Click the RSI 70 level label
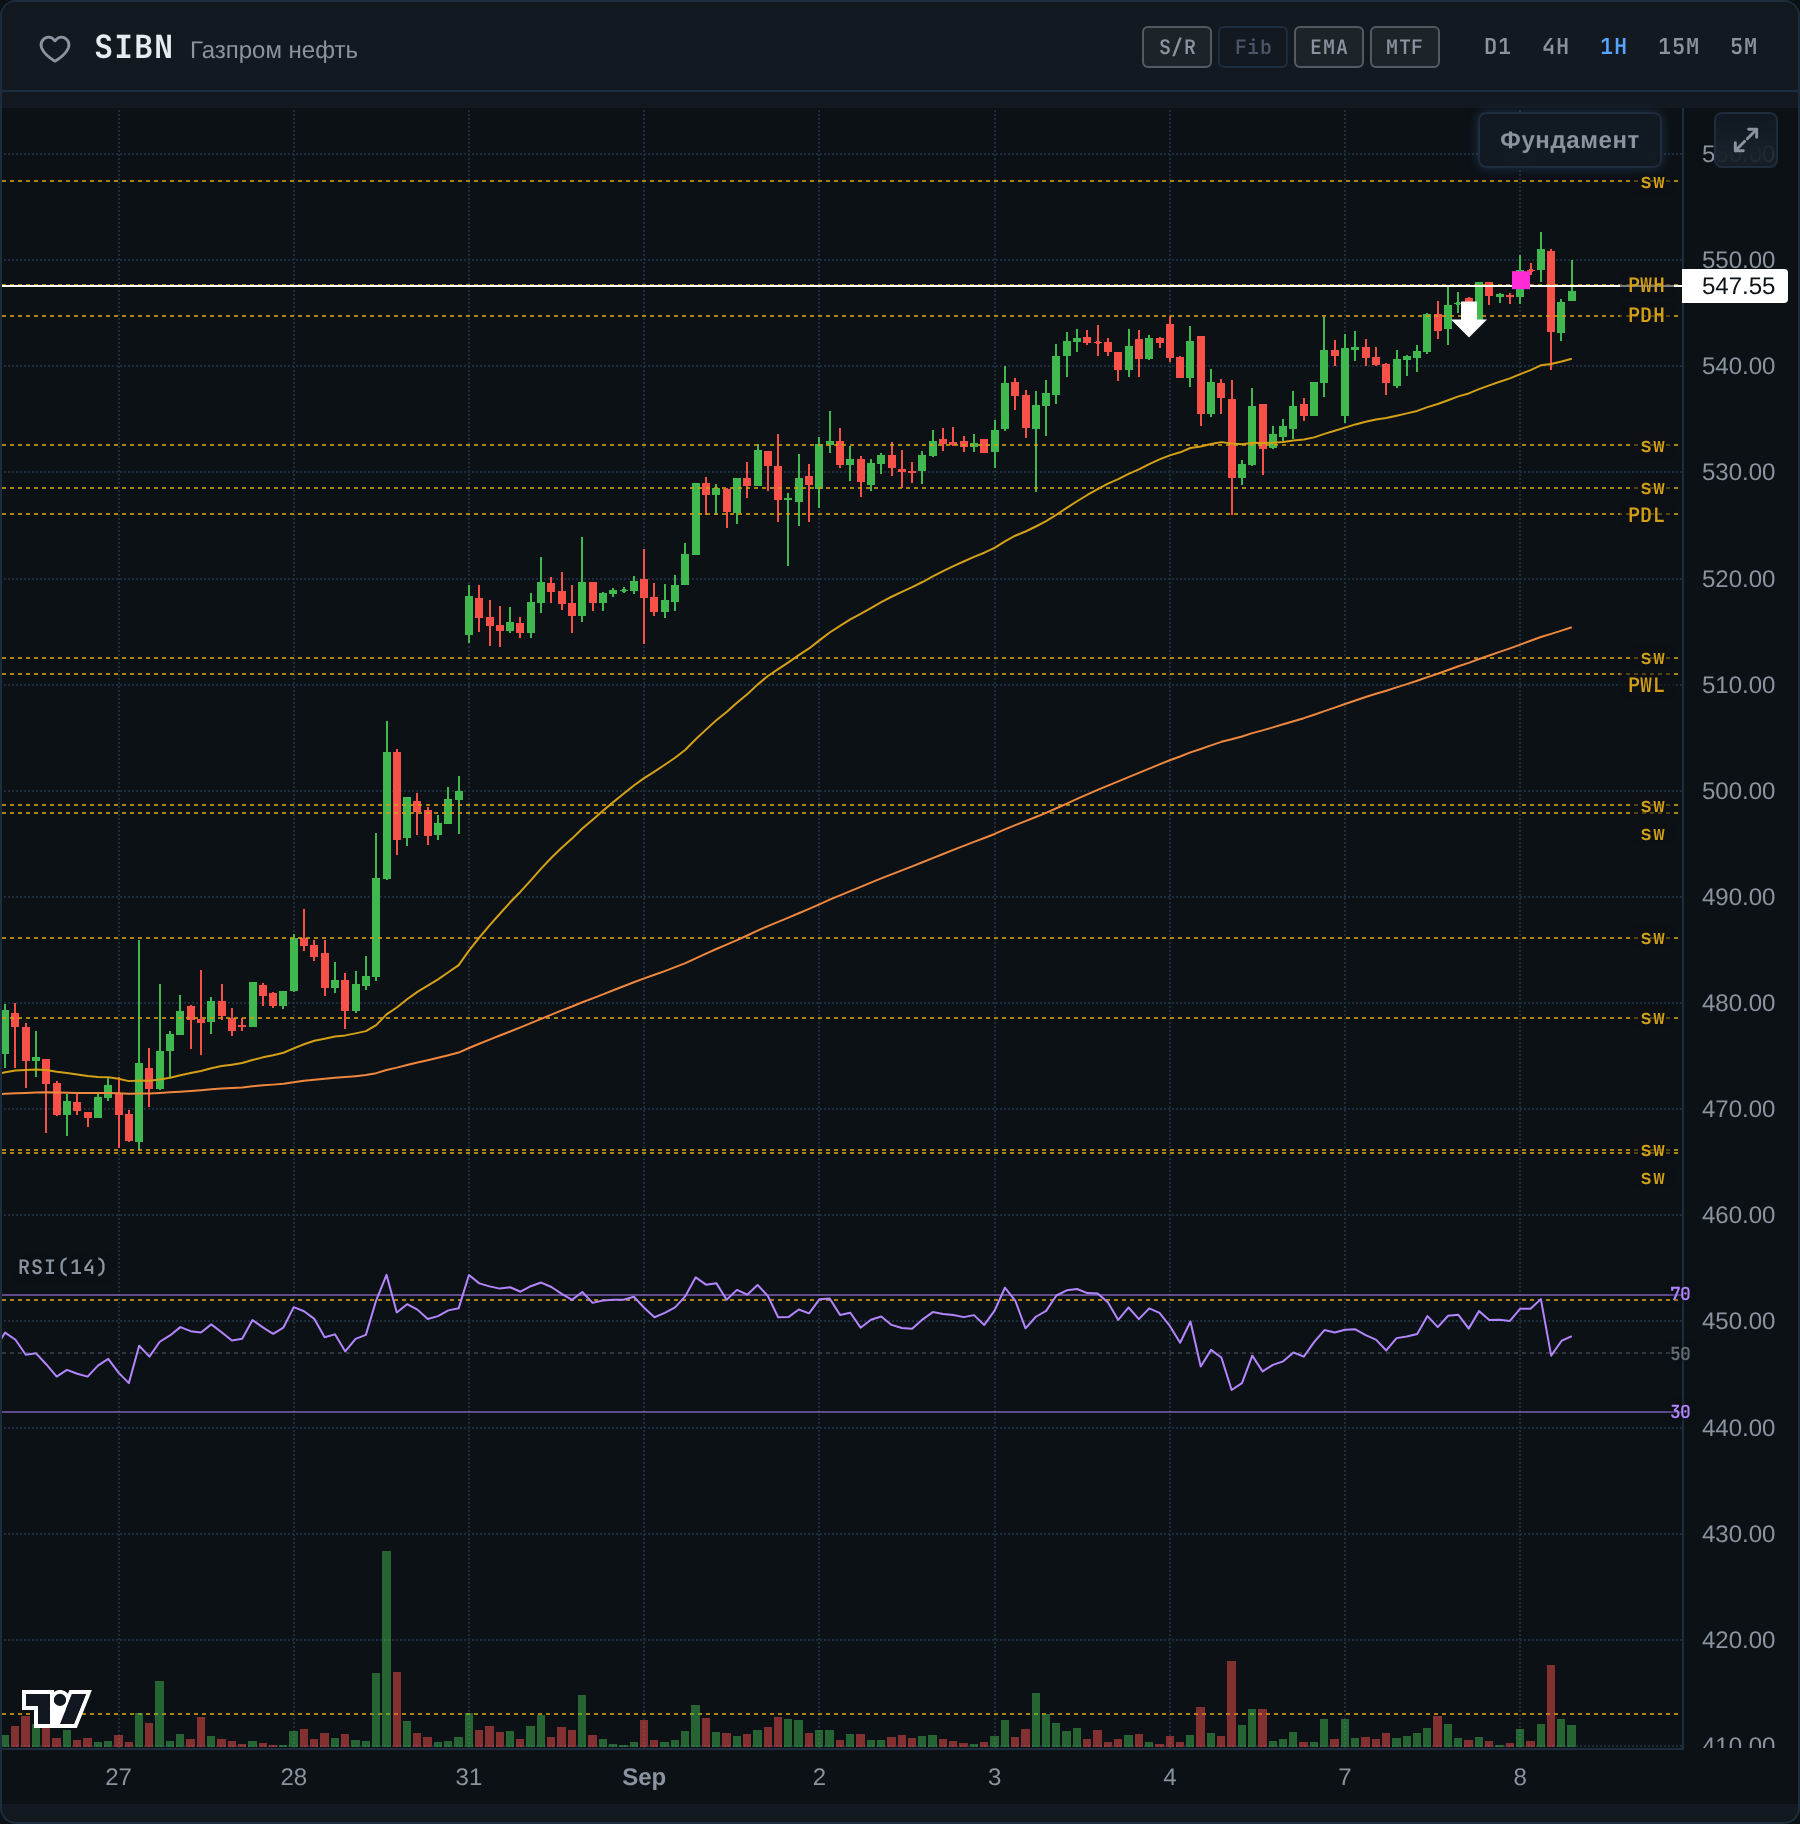The height and width of the screenshot is (1824, 1800). 1680,1294
